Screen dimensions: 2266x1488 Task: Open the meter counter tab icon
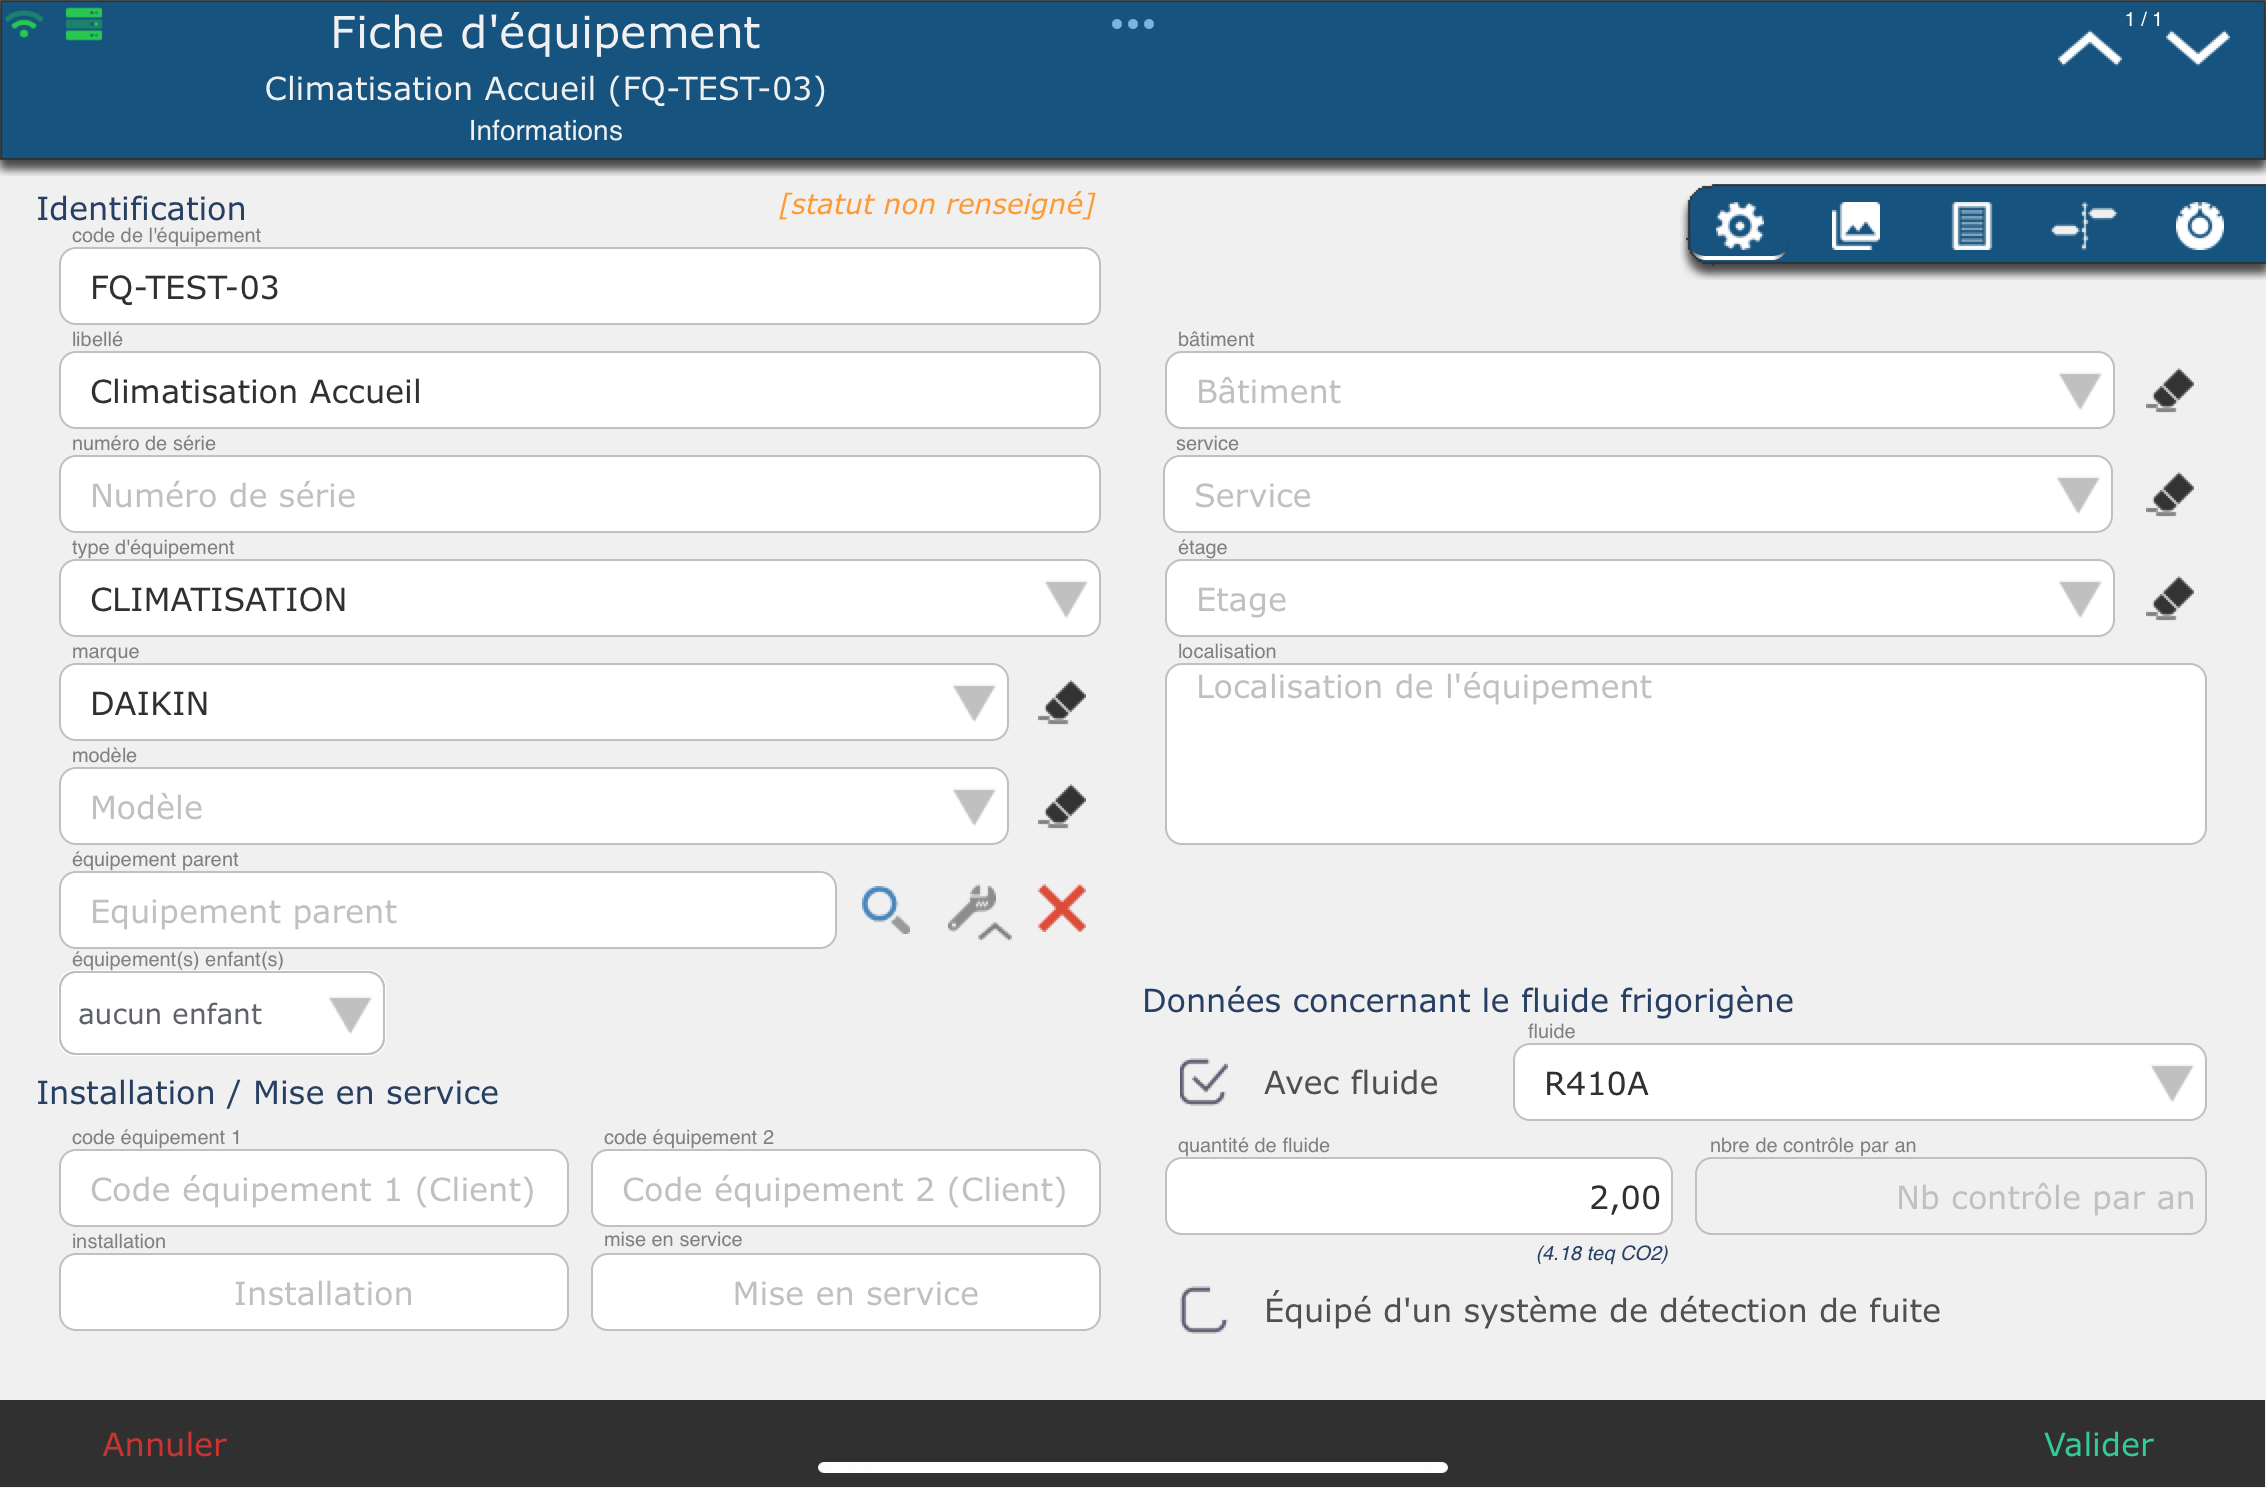coord(2199,226)
